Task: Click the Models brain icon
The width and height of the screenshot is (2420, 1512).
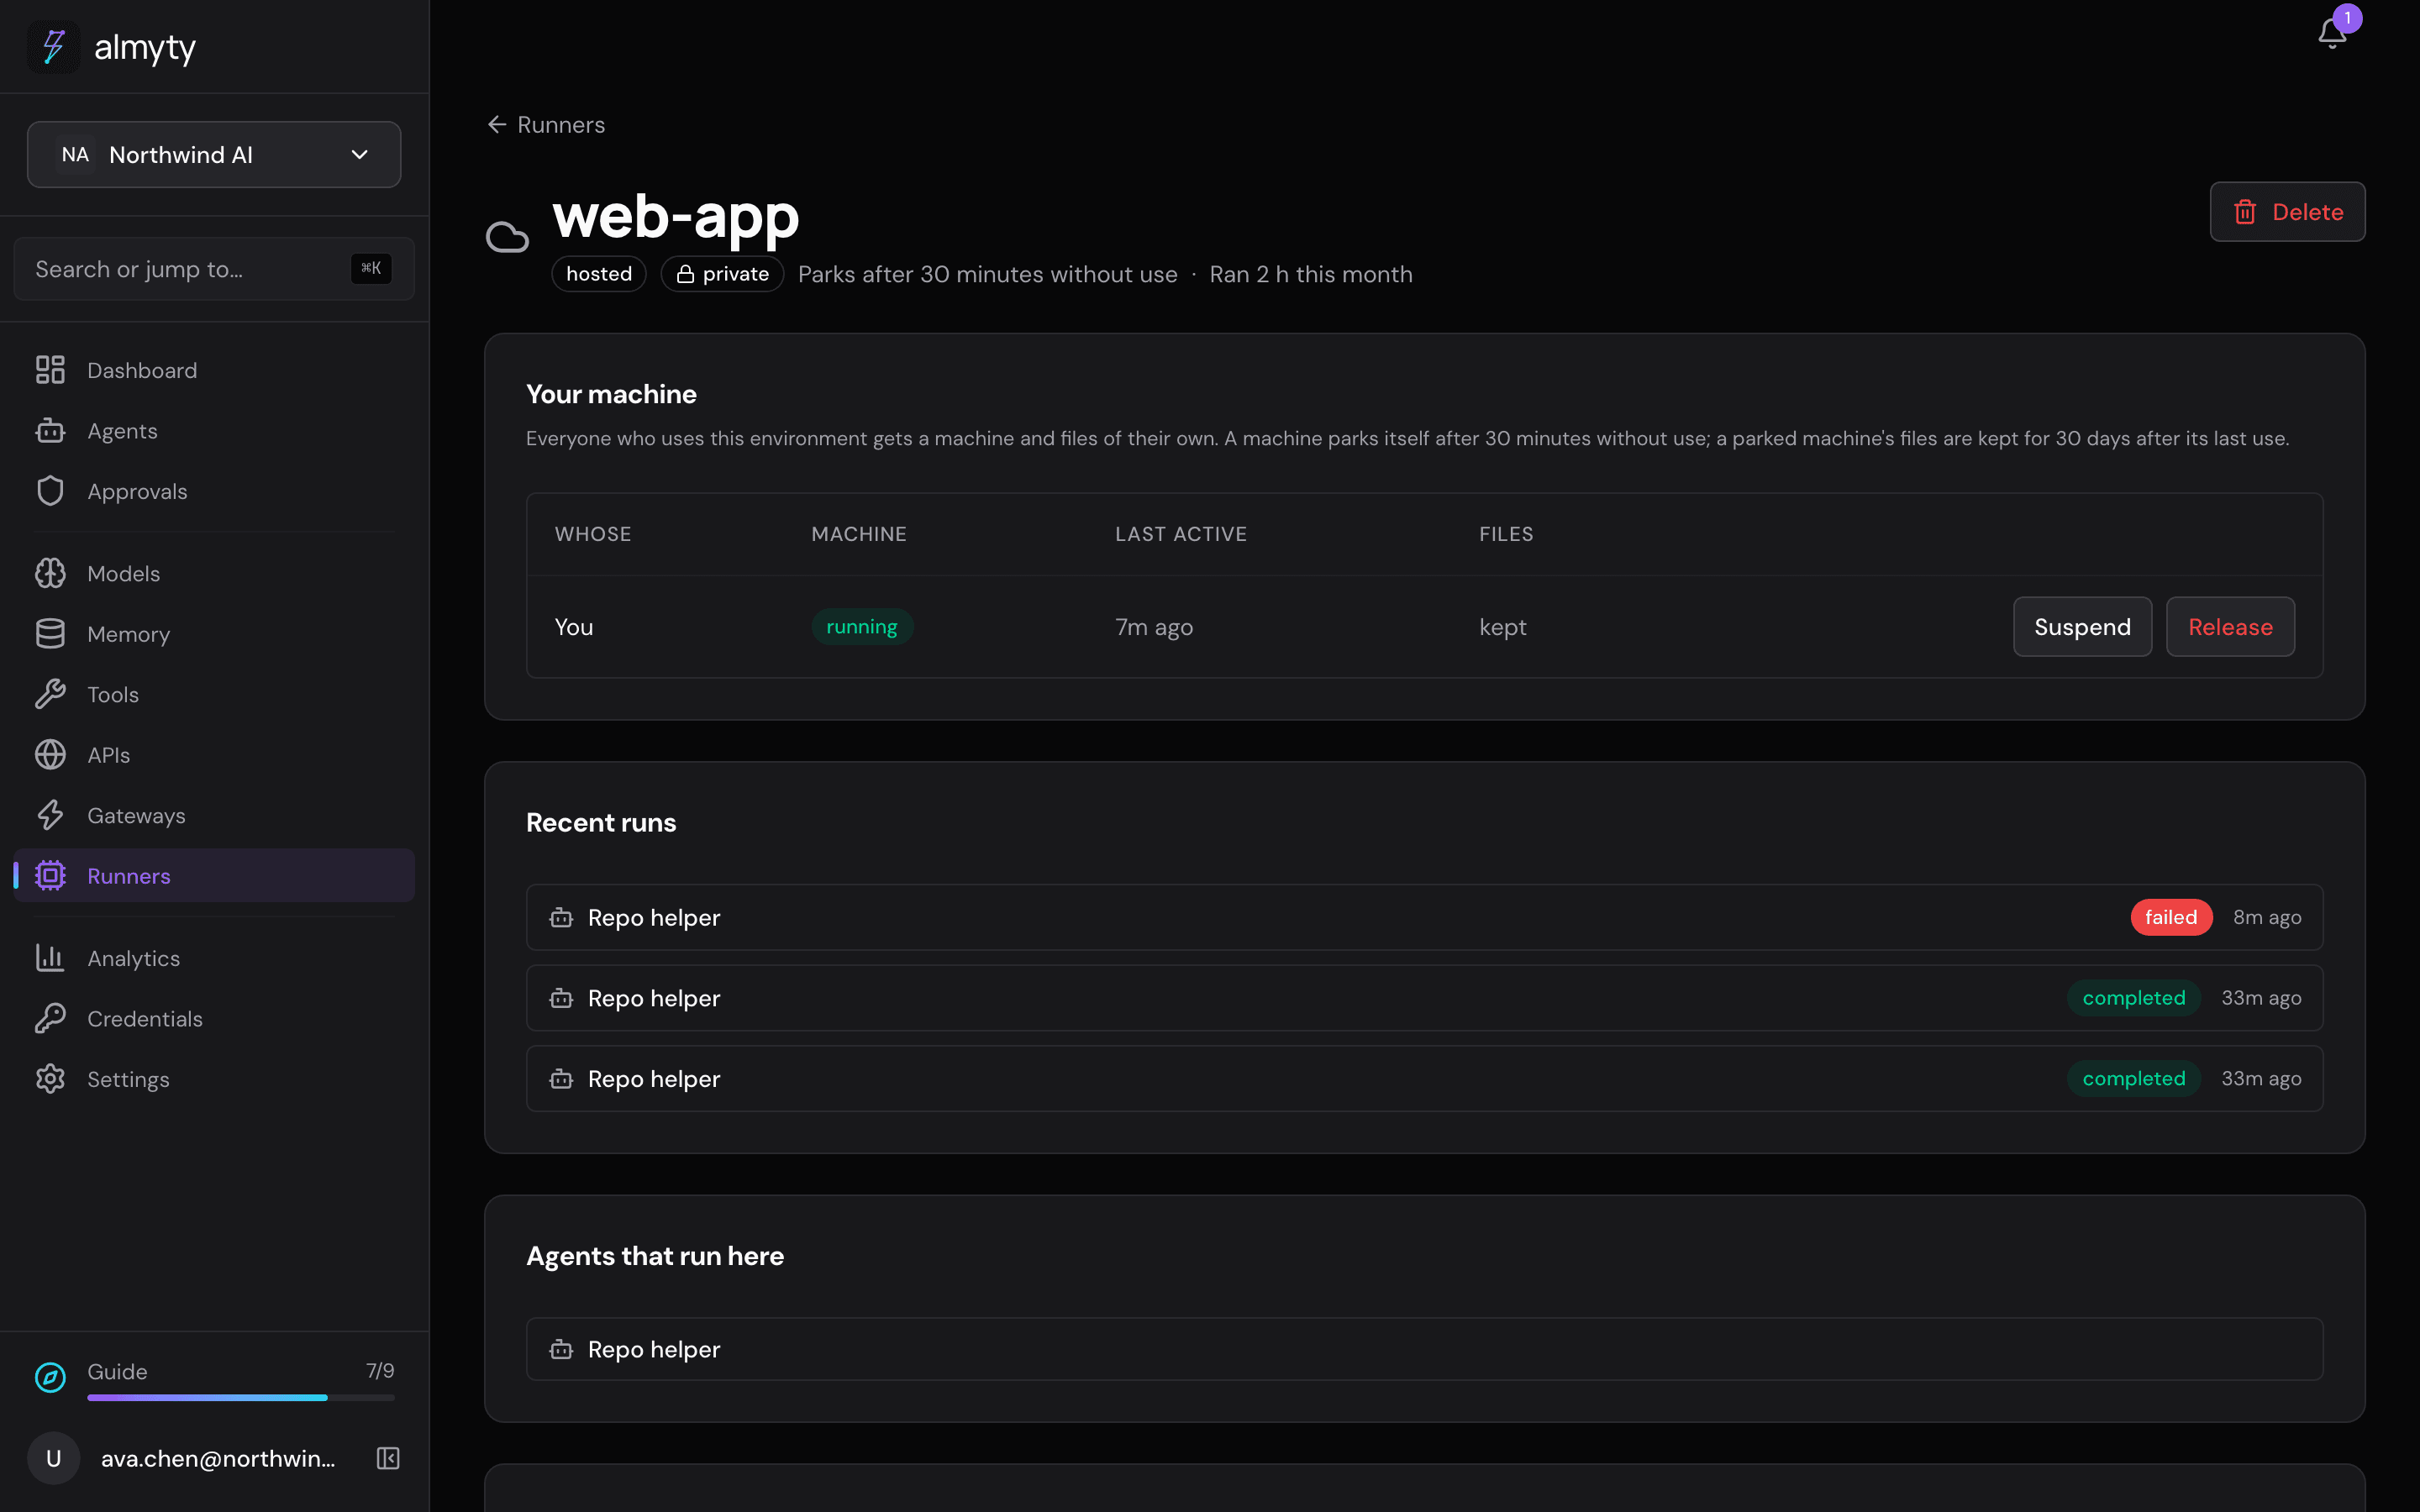Action: pos(50,573)
